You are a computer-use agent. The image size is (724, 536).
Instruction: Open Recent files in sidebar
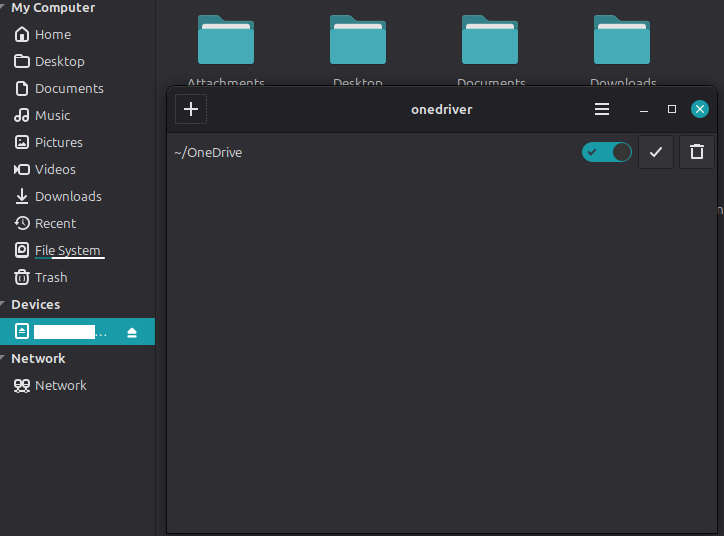click(55, 223)
